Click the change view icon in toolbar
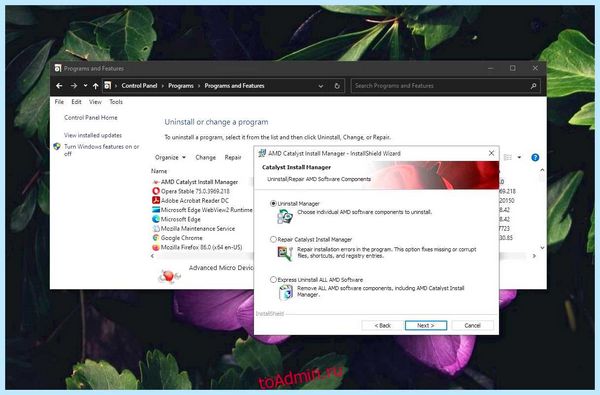This screenshot has width=600, height=395. [508, 157]
